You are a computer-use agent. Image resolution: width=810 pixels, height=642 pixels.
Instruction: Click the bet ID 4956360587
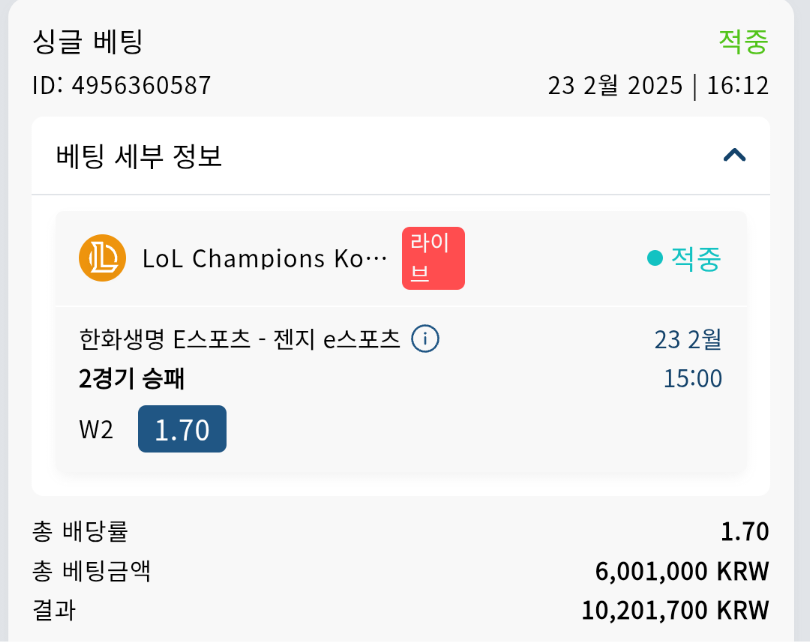tap(122, 85)
